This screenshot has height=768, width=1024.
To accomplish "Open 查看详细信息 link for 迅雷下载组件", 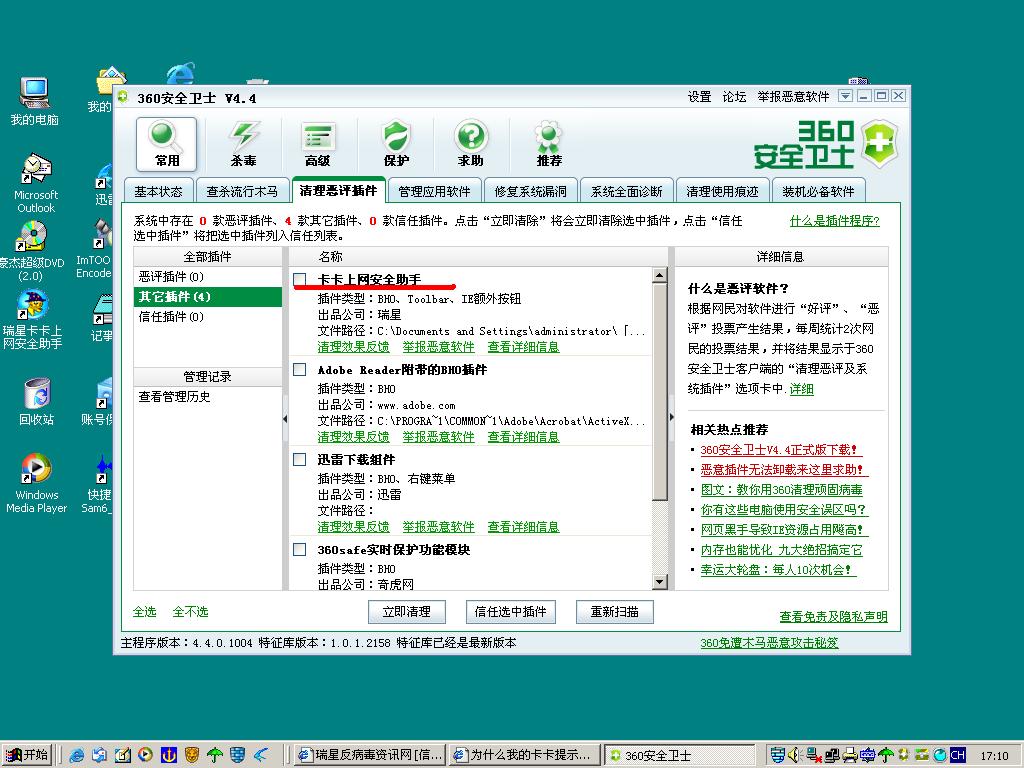I will pyautogui.click(x=523, y=527).
